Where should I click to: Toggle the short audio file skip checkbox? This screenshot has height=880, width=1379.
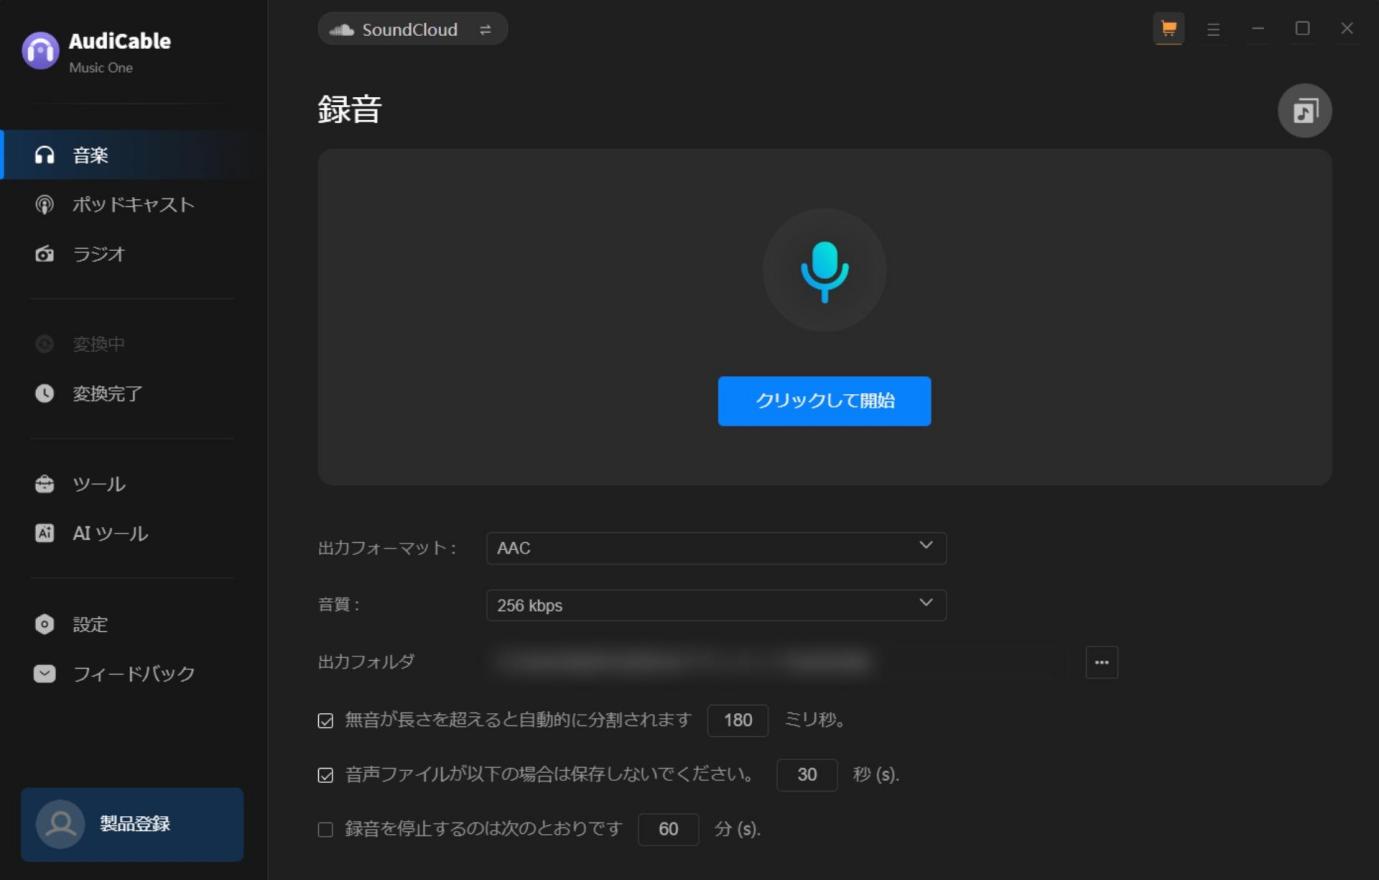(x=325, y=775)
